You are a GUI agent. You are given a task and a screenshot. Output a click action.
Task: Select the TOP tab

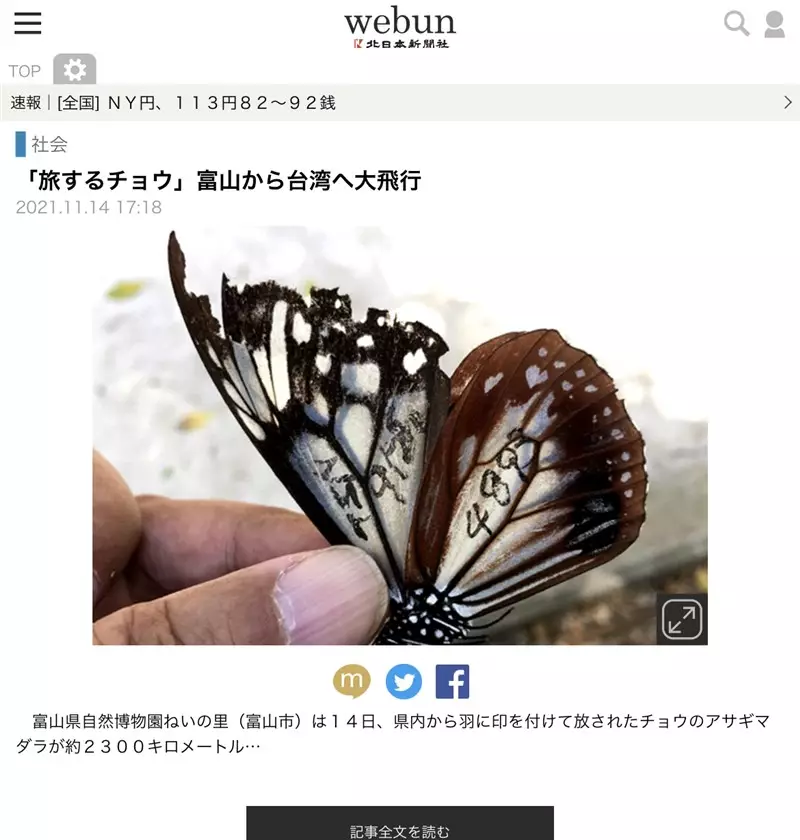click(25, 71)
